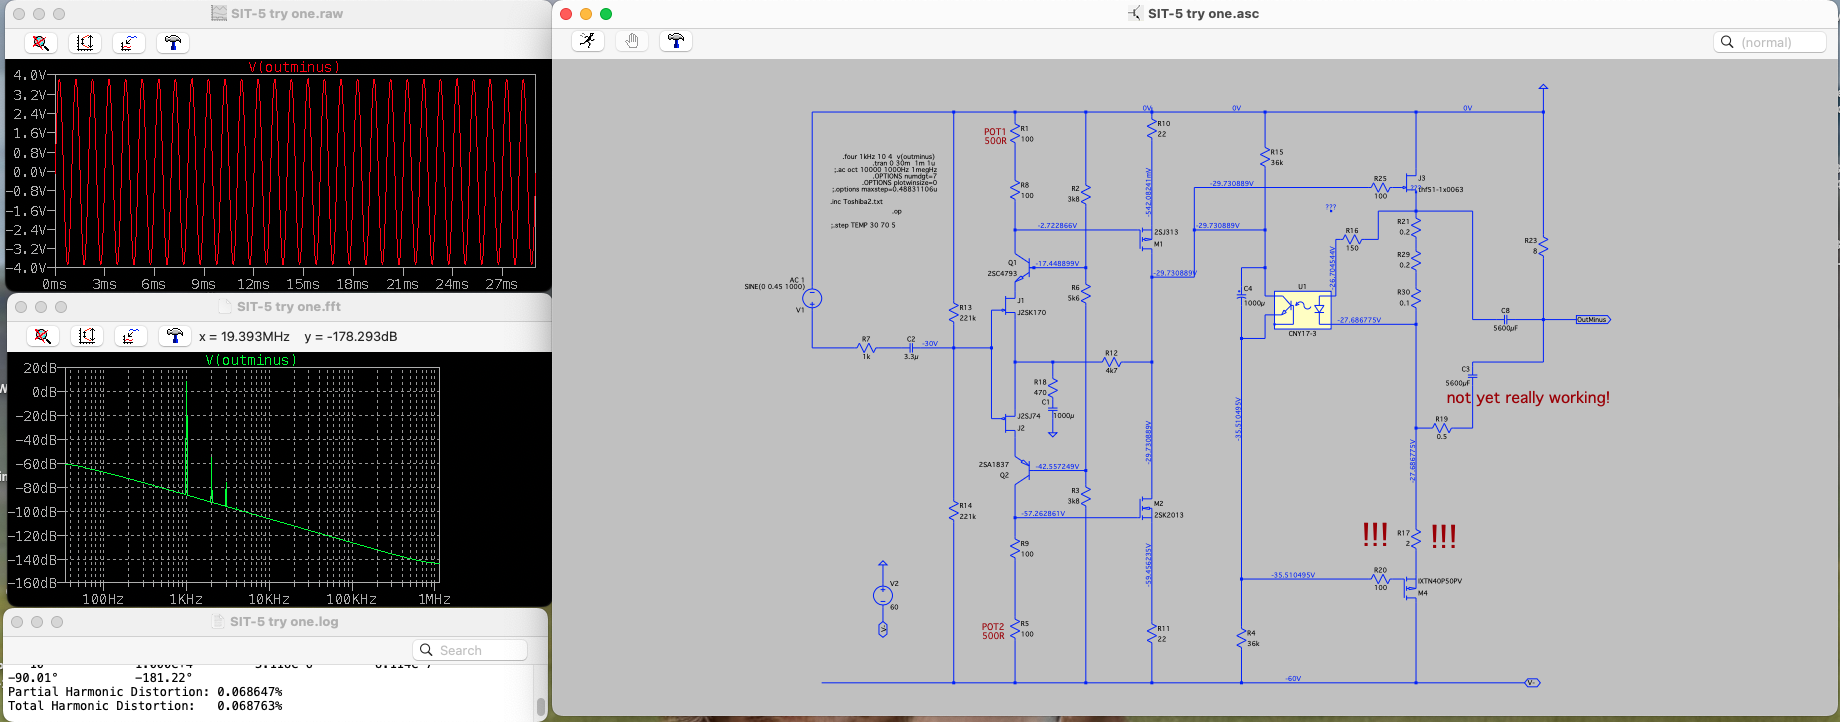Click the SIT-5 try one.log window title
Image resolution: width=1840 pixels, height=722 pixels.
click(x=284, y=621)
